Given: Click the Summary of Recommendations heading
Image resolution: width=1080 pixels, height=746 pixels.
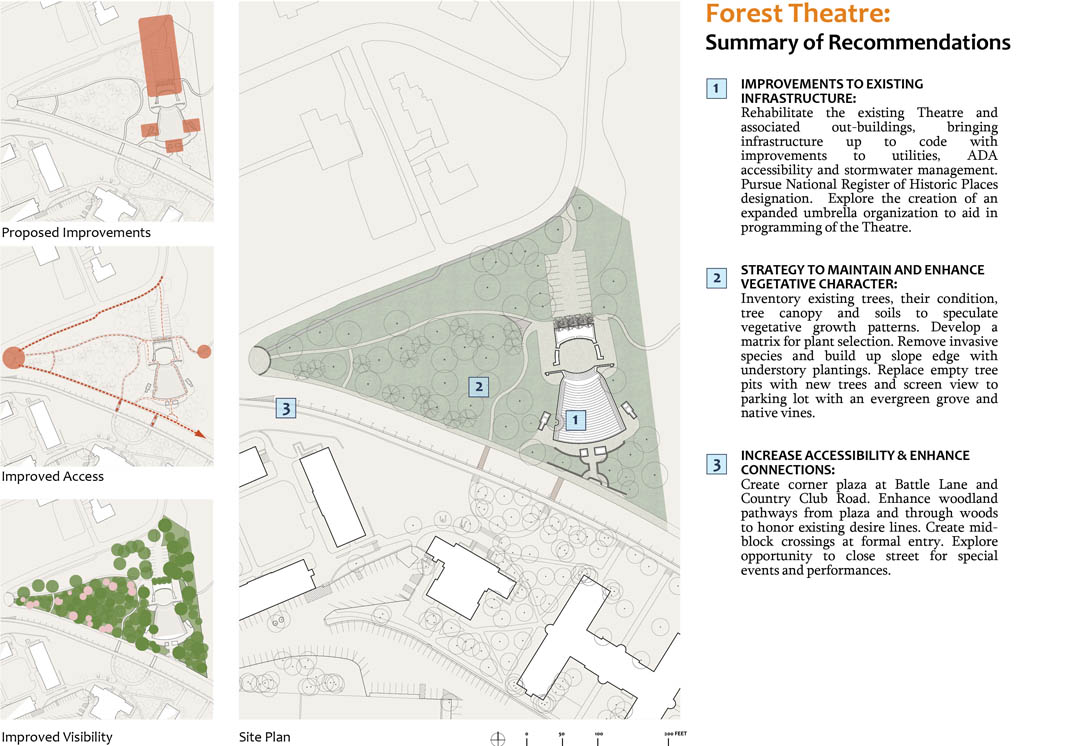Looking at the screenshot, I should tap(858, 42).
